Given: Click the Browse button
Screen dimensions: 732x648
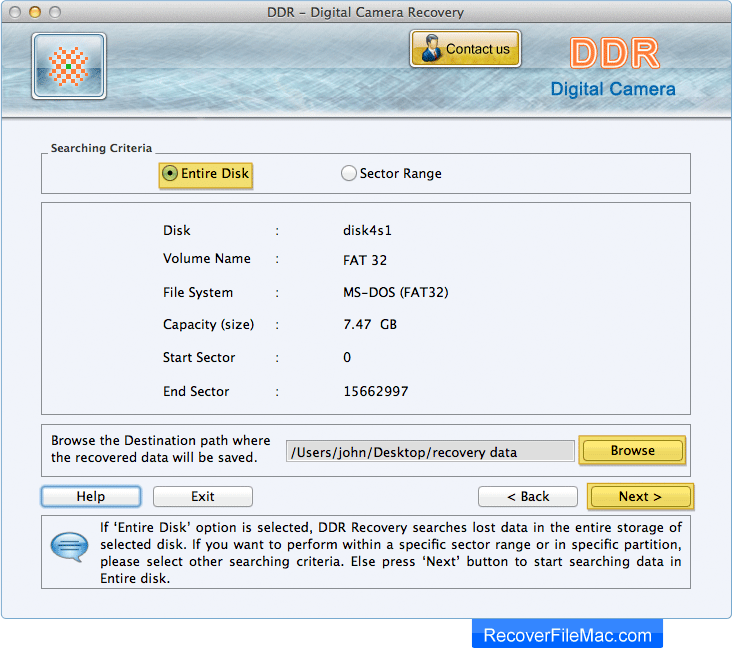Looking at the screenshot, I should 632,451.
